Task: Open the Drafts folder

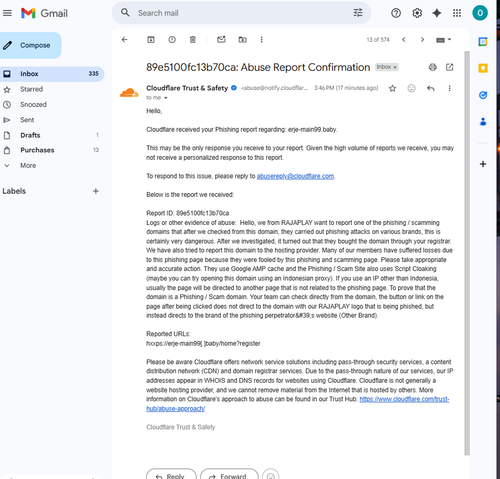Action: coord(30,135)
